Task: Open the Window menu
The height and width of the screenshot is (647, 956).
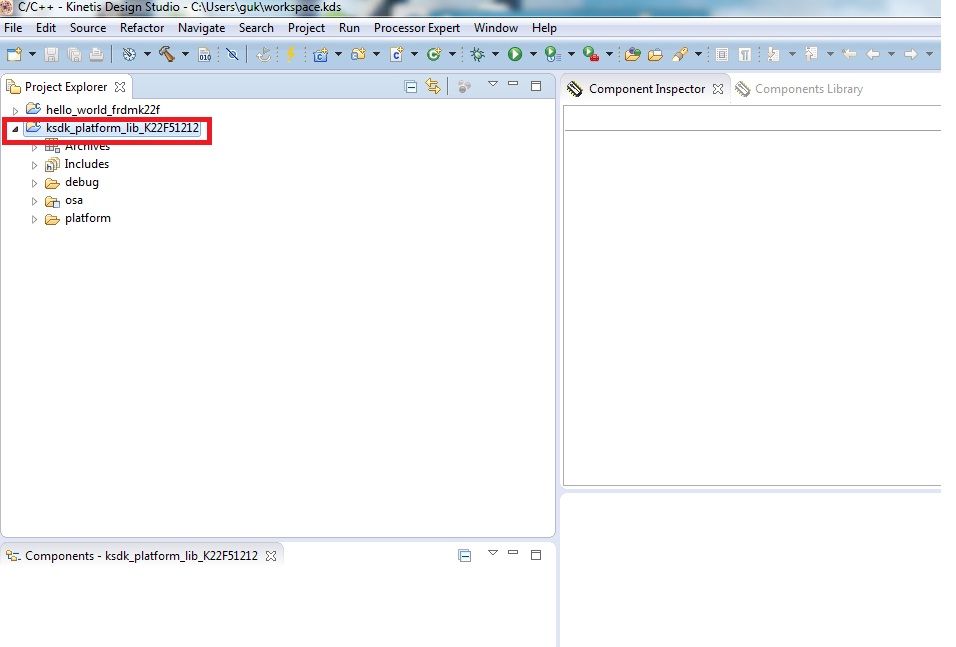Action: pos(496,28)
